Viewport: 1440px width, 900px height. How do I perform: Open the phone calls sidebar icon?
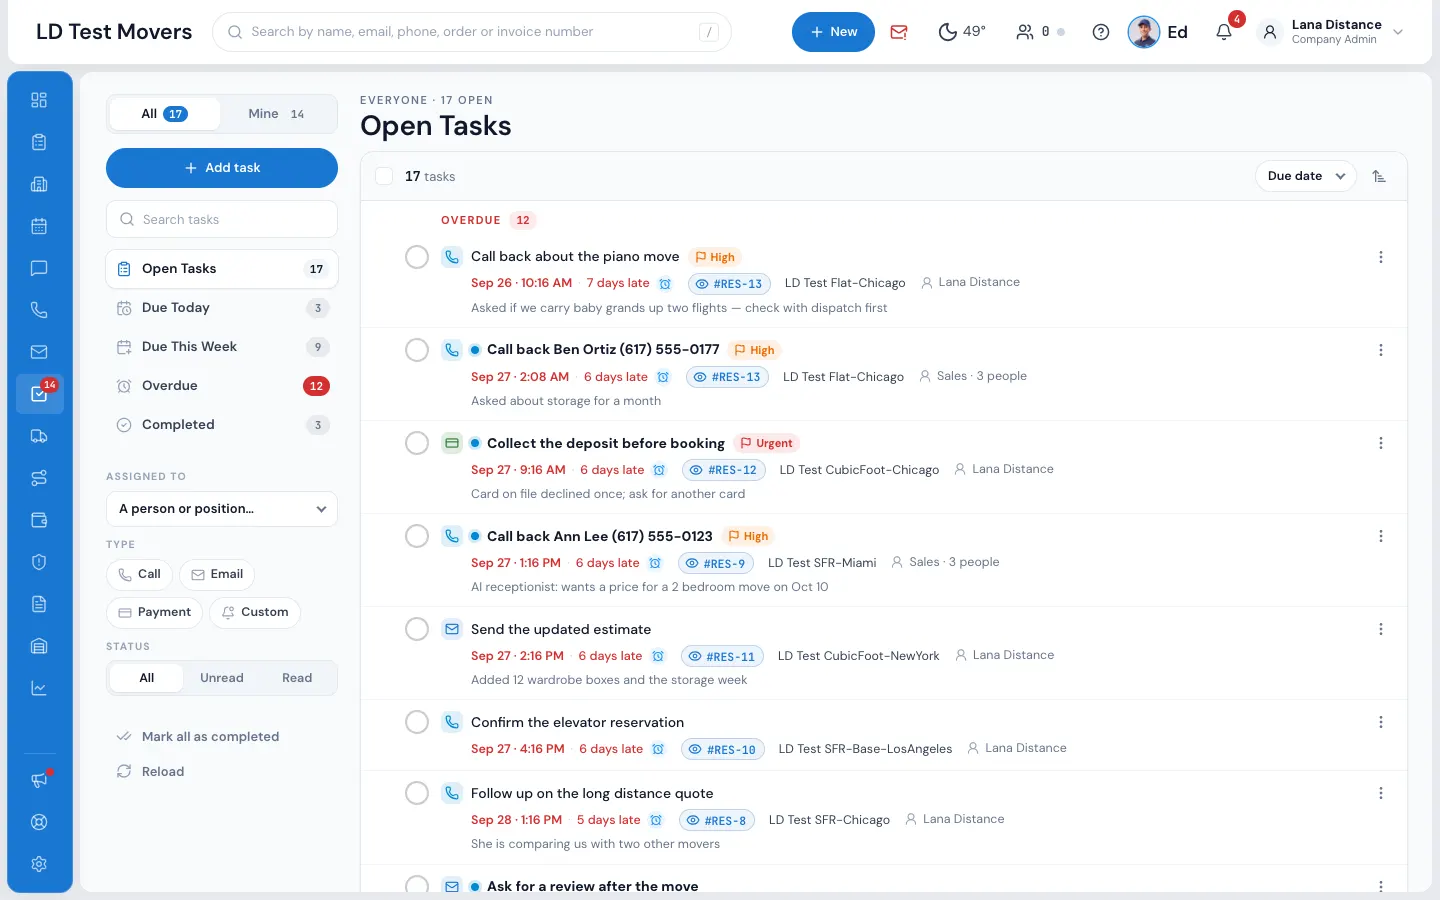coord(39,310)
